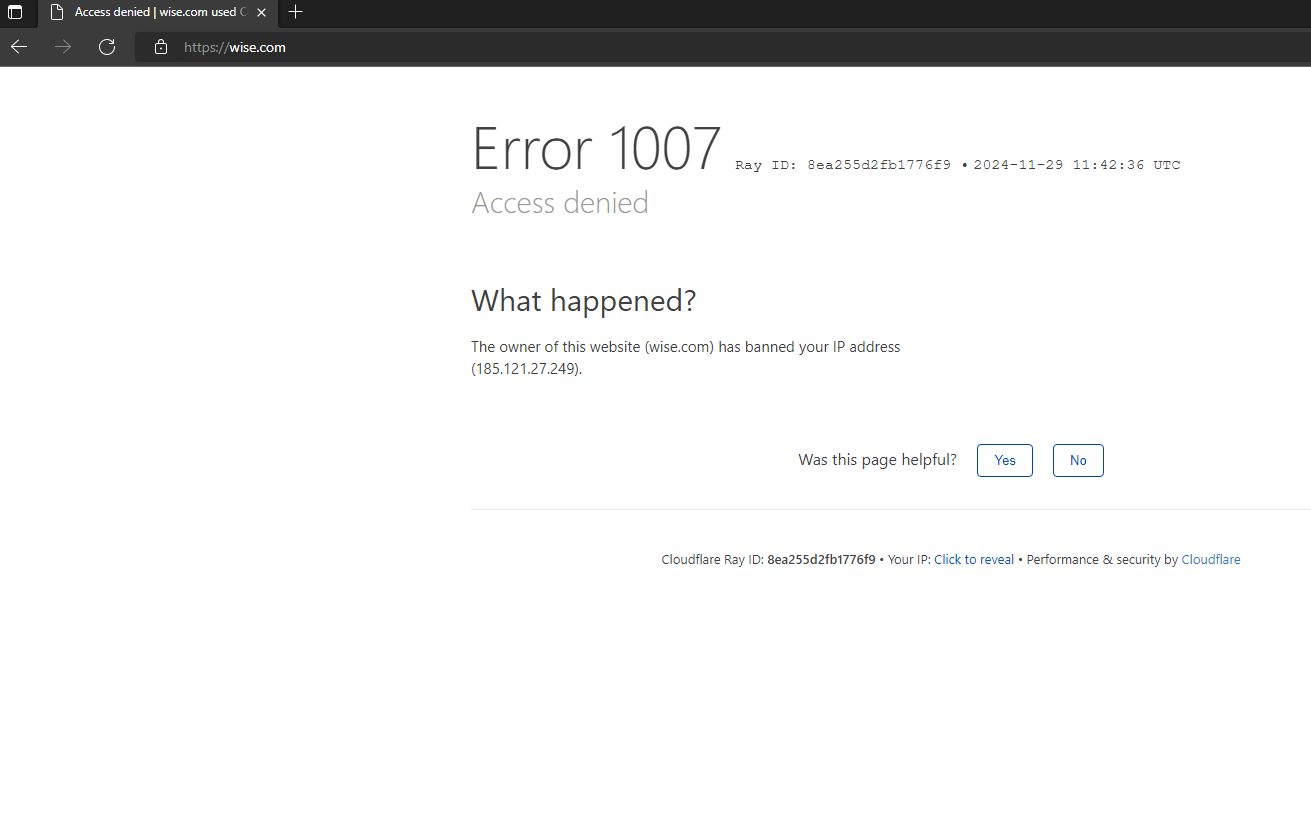Select the footer Ray ID 8ea255d2fb1776f9
This screenshot has height=815, width=1311.
(821, 560)
